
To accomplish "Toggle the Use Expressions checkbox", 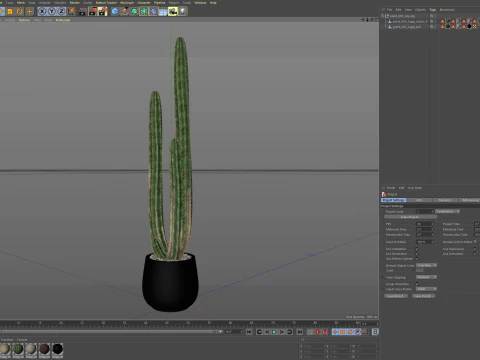I will [475, 249].
